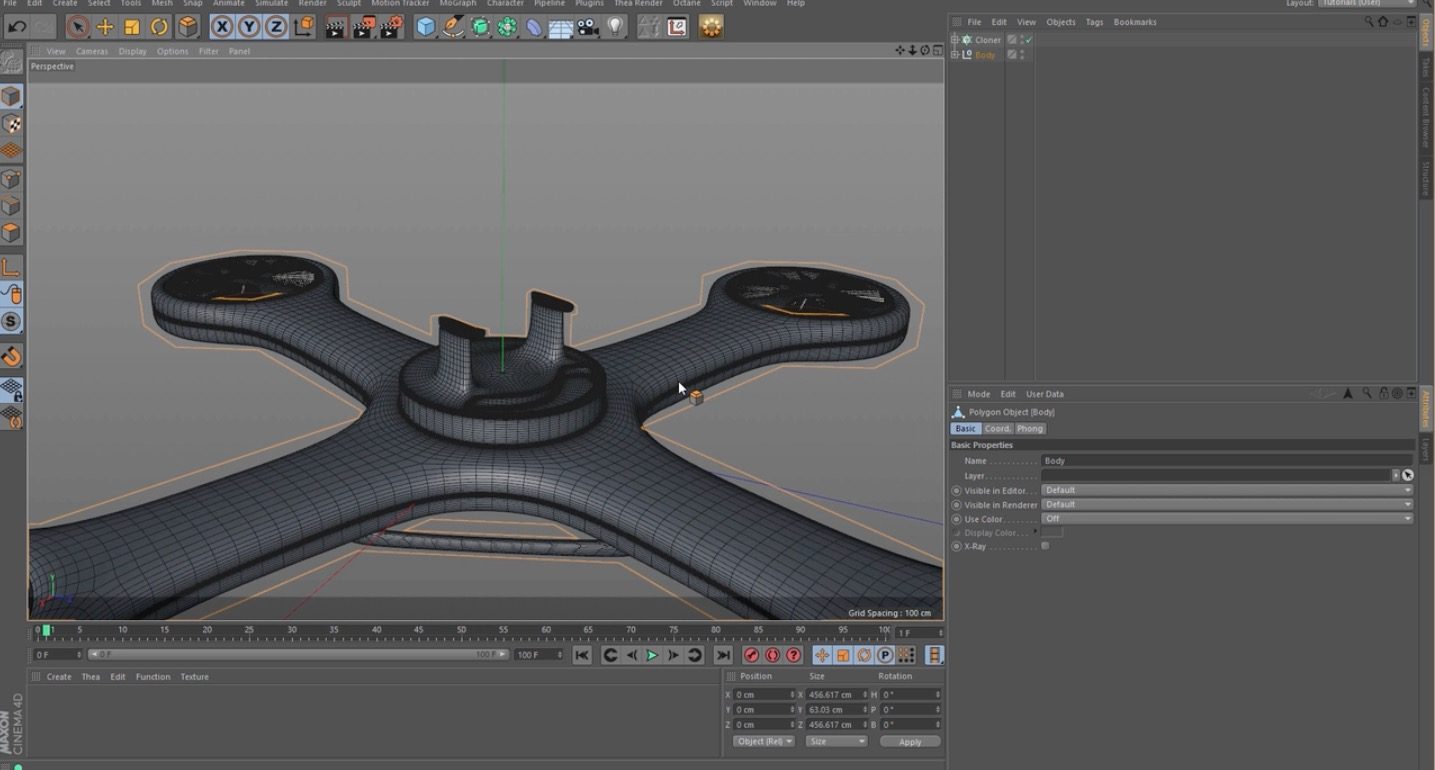Toggle Autokeying red button

pos(773,655)
